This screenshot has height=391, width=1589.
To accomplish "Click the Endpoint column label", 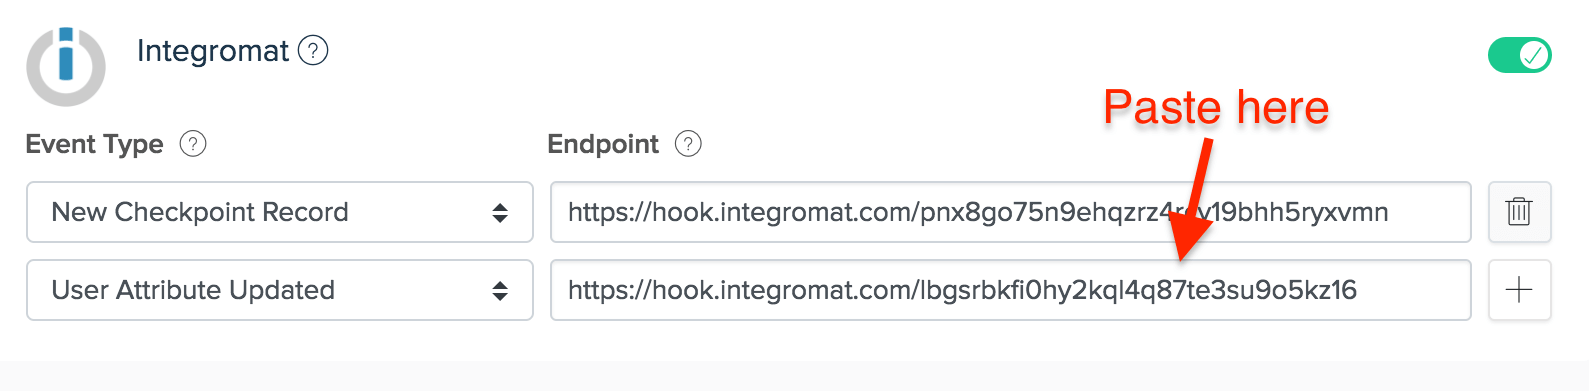I will [603, 144].
